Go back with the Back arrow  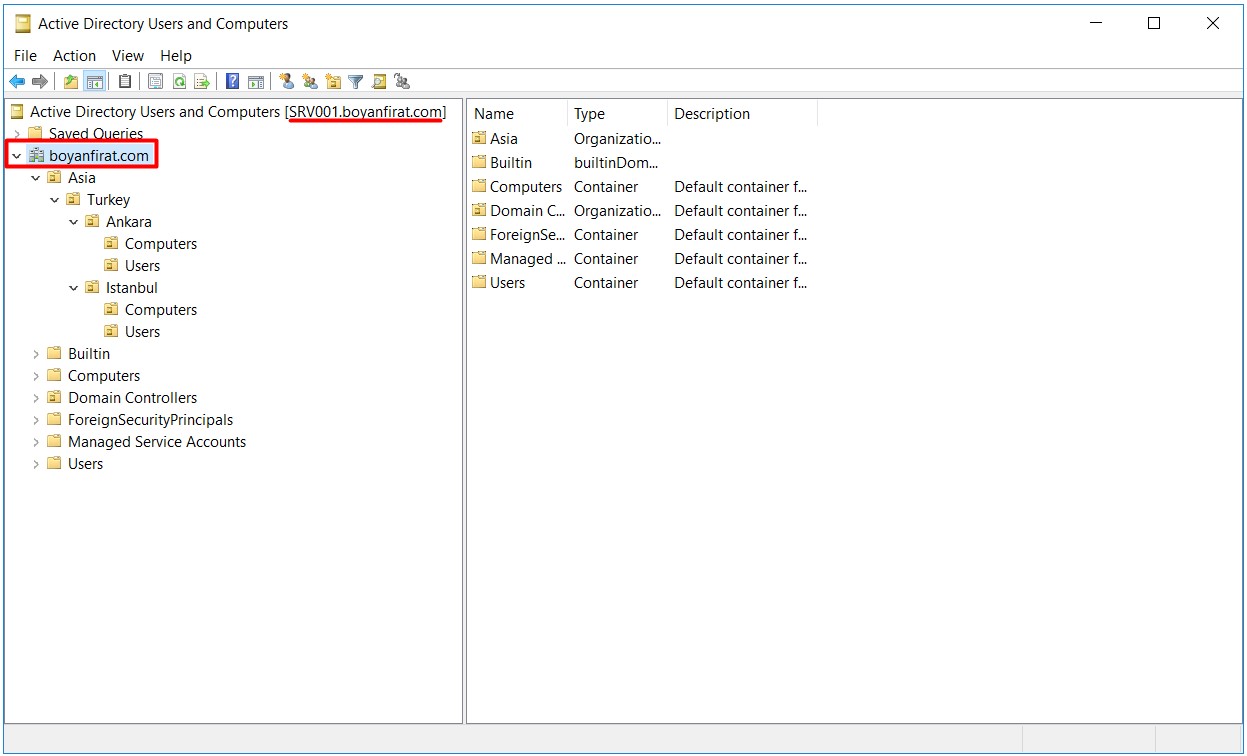(17, 82)
